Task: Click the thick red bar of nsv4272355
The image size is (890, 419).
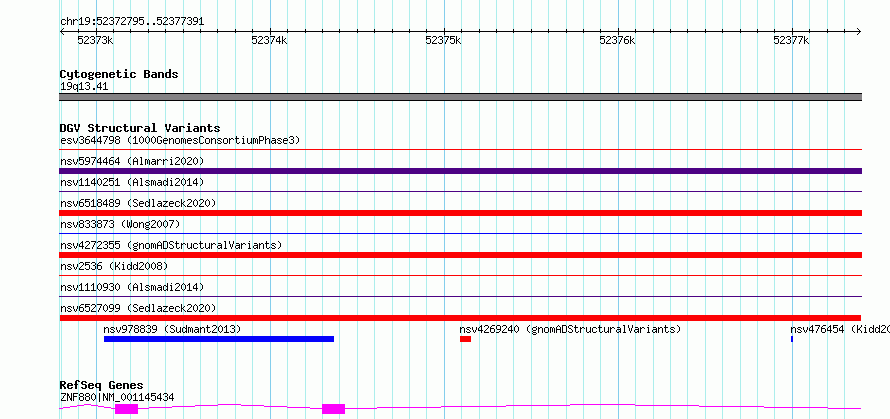Action: tap(460, 255)
